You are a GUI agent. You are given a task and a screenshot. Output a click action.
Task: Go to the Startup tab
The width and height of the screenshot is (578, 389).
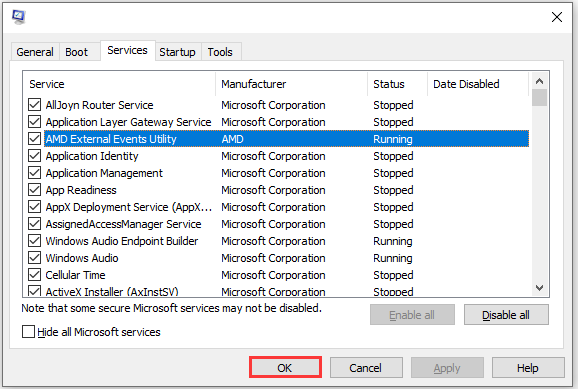click(x=177, y=52)
